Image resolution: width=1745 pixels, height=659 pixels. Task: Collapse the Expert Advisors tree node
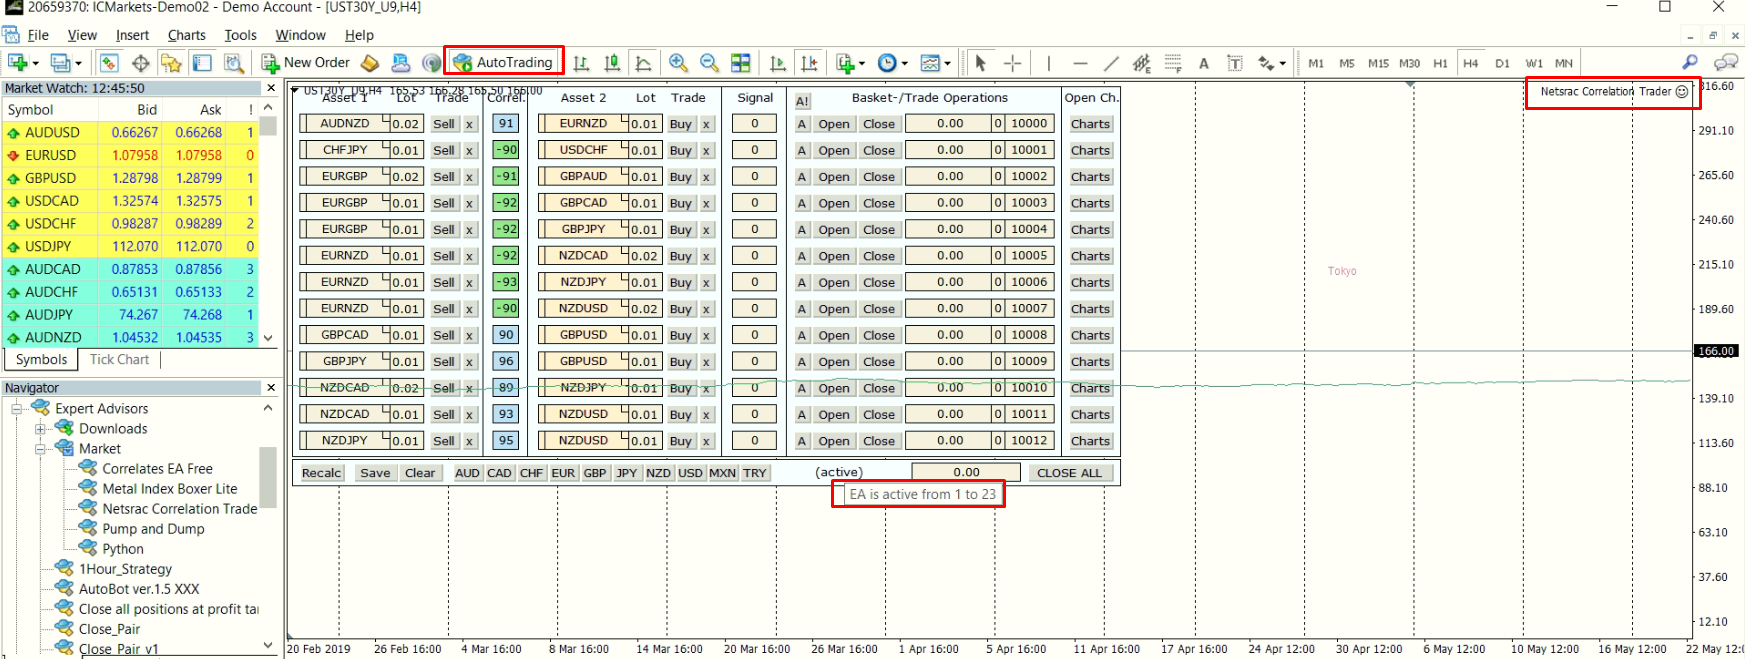[17, 409]
